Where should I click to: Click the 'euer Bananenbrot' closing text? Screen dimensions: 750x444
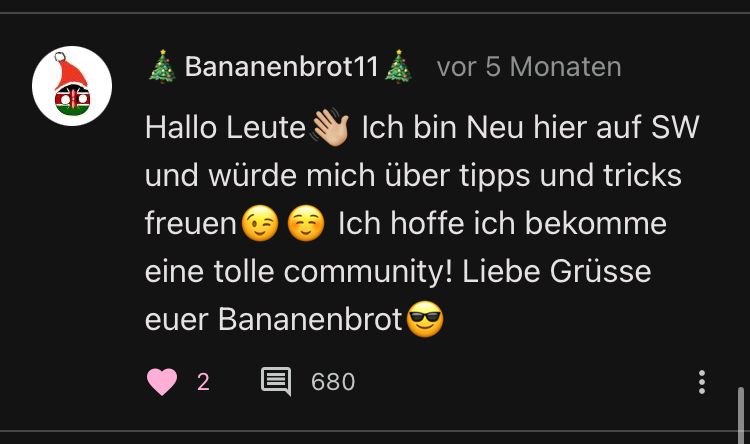[x=274, y=319]
